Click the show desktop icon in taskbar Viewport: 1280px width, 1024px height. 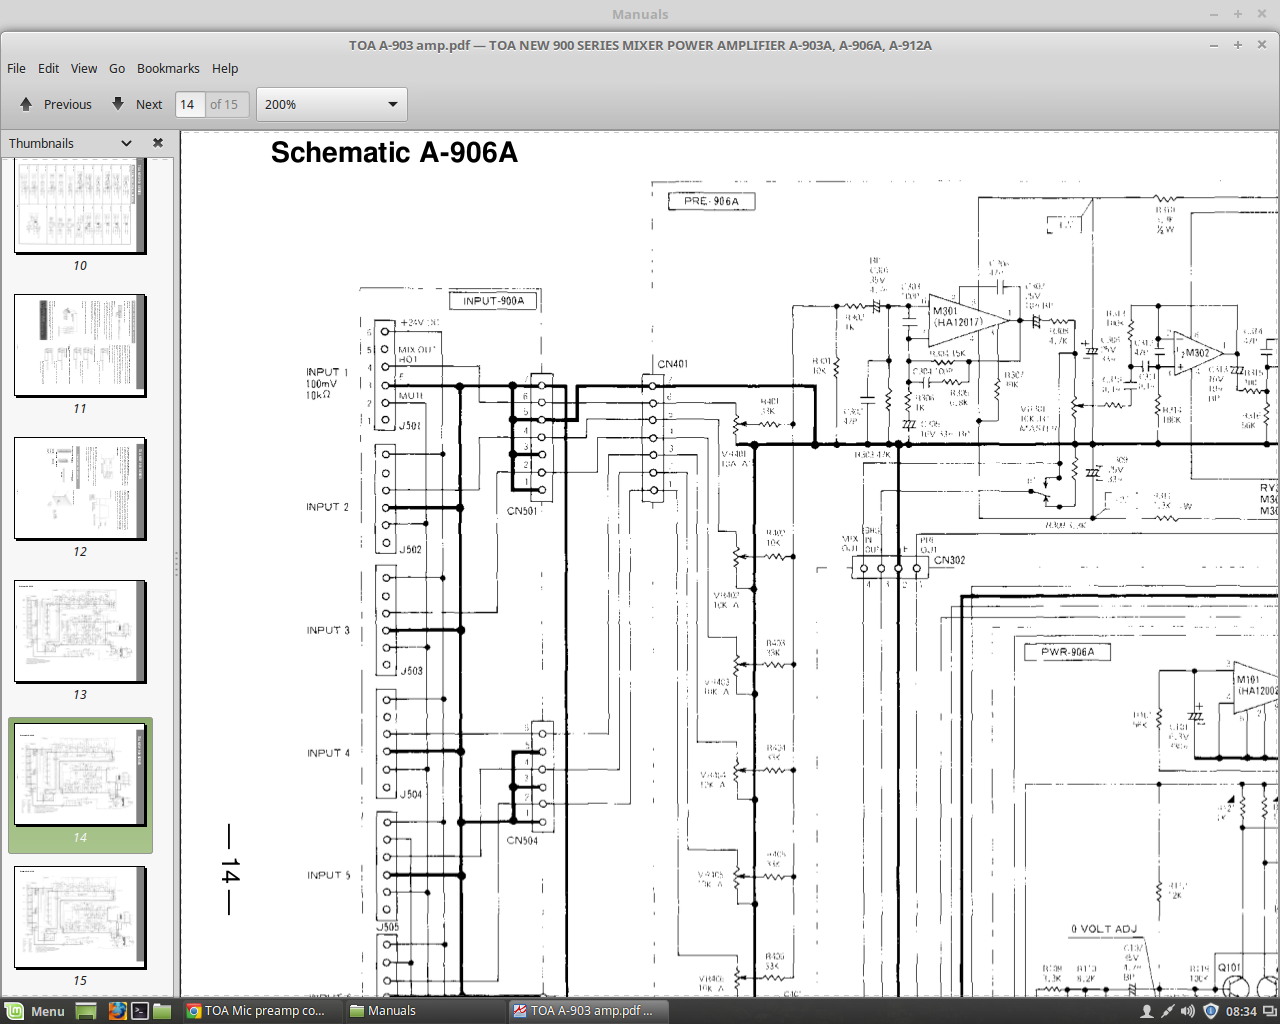coord(86,1011)
